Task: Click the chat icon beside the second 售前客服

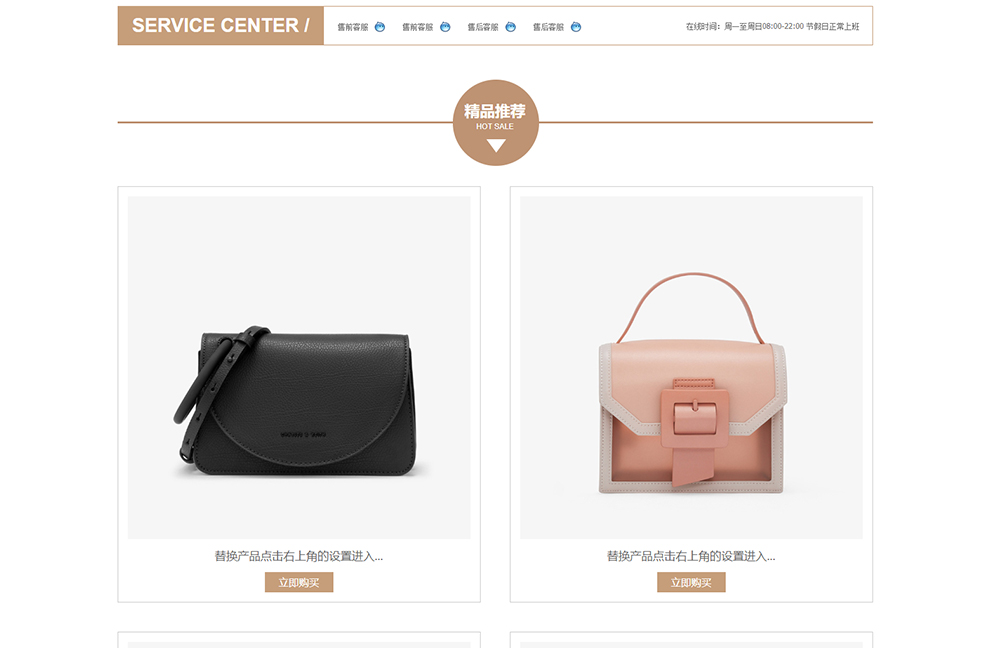Action: tap(445, 27)
